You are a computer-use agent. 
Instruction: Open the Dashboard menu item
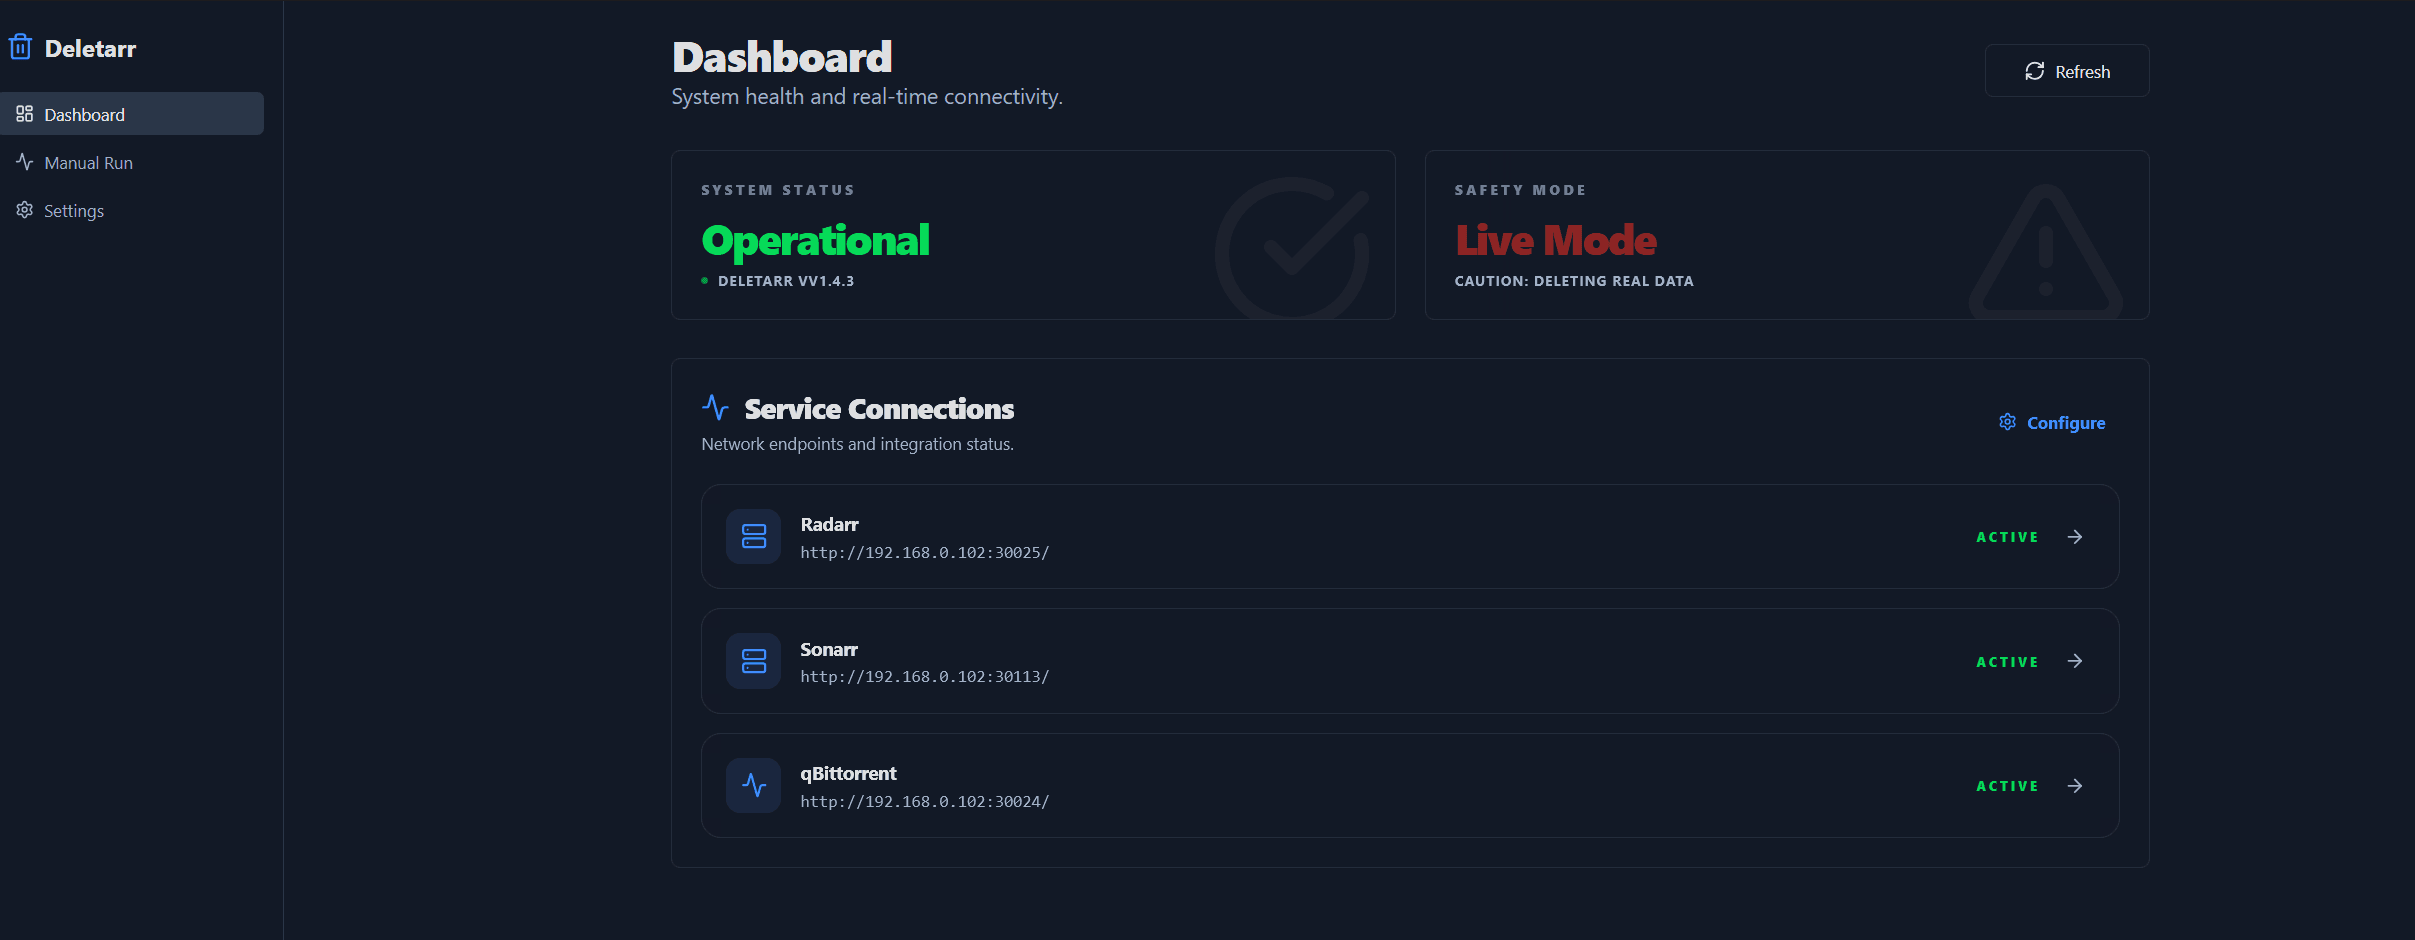pos(132,114)
